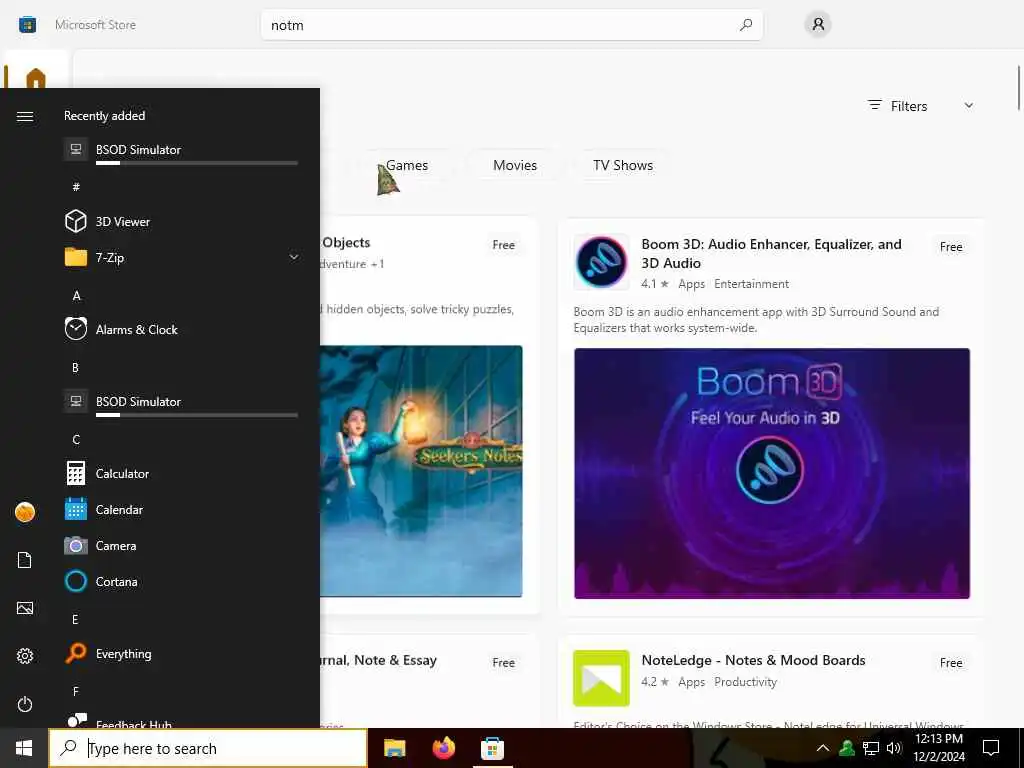1024x768 pixels.
Task: Jump to letter C section header
Action: (76, 440)
